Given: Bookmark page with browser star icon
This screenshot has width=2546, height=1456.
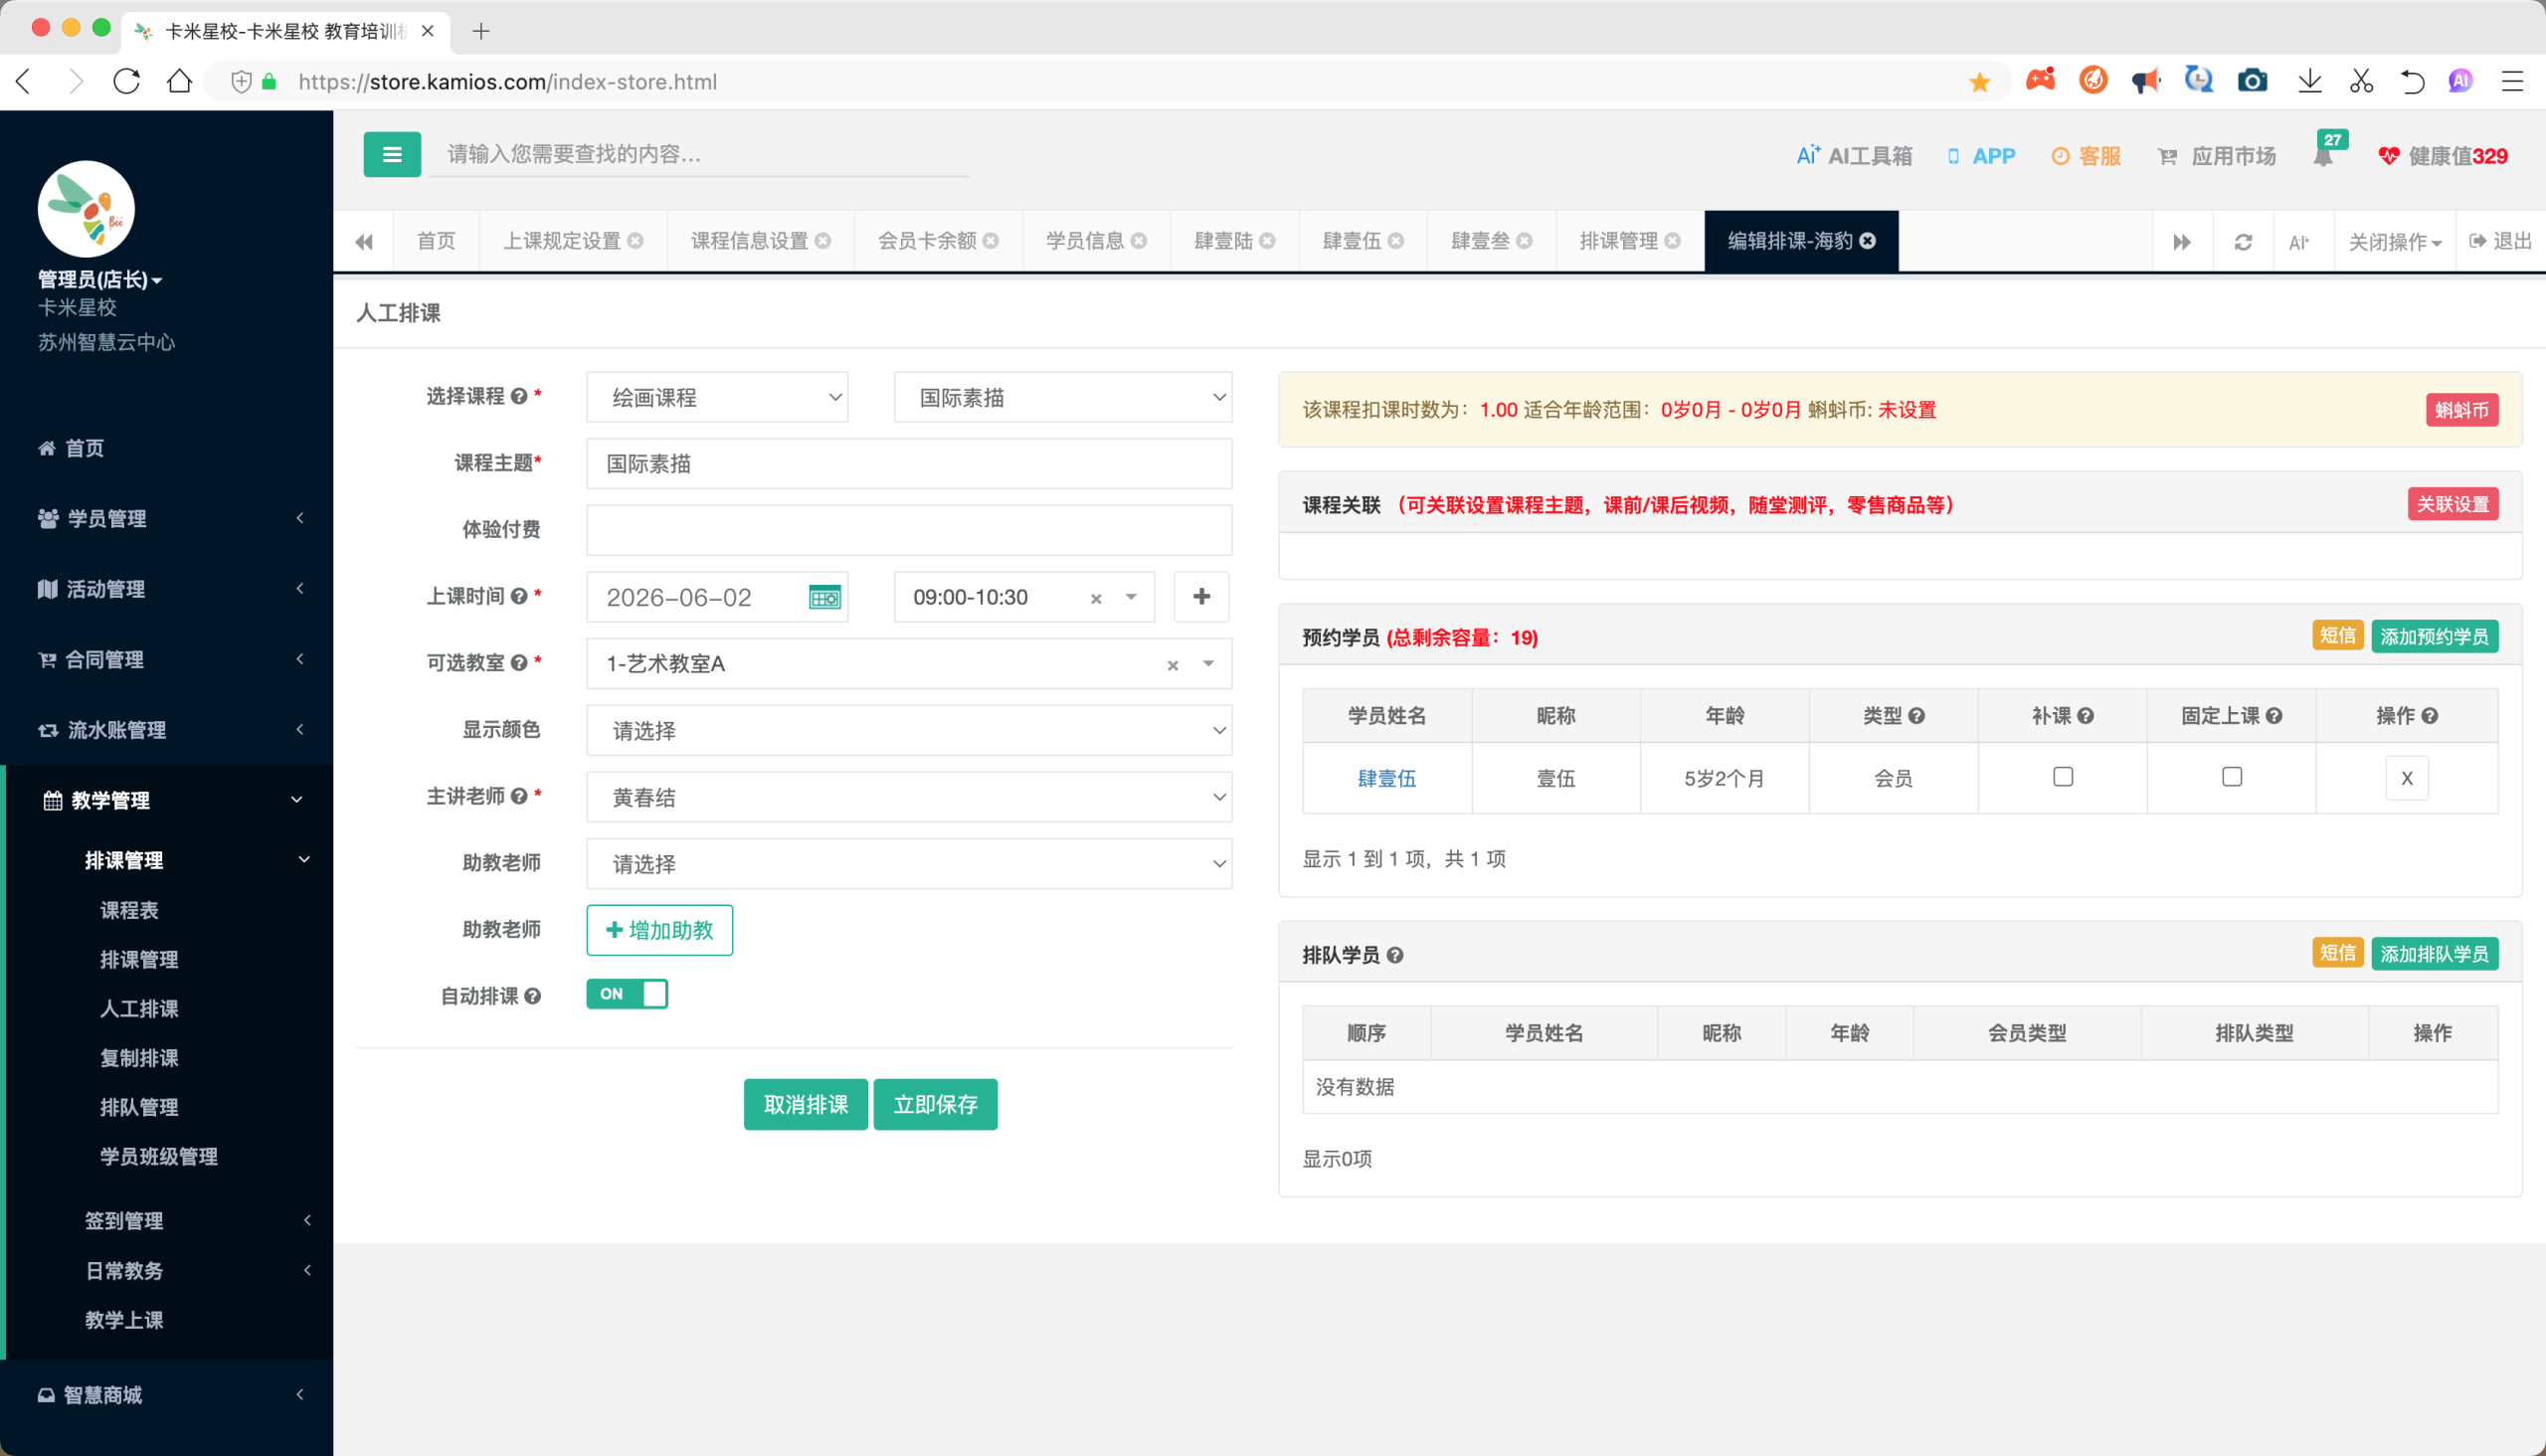Looking at the screenshot, I should point(1979,82).
